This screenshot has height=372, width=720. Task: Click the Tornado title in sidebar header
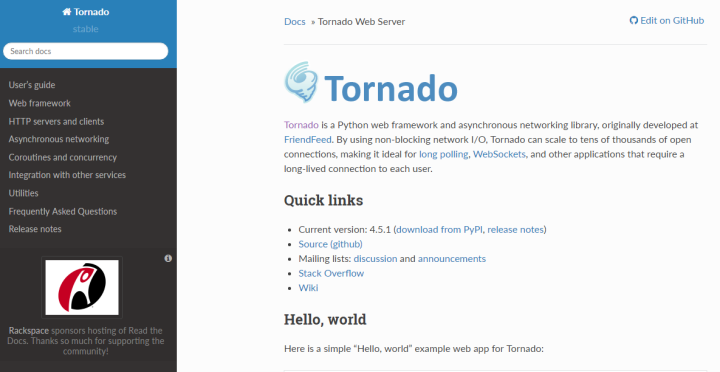[91, 12]
